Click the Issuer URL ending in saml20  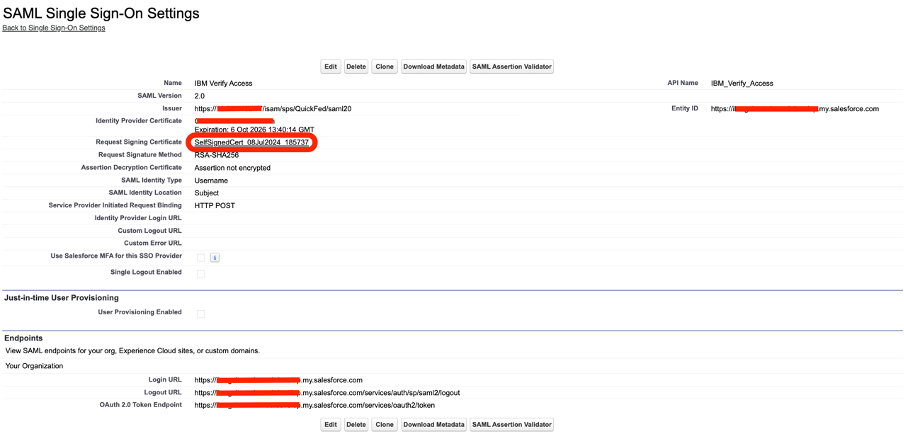click(x=273, y=108)
